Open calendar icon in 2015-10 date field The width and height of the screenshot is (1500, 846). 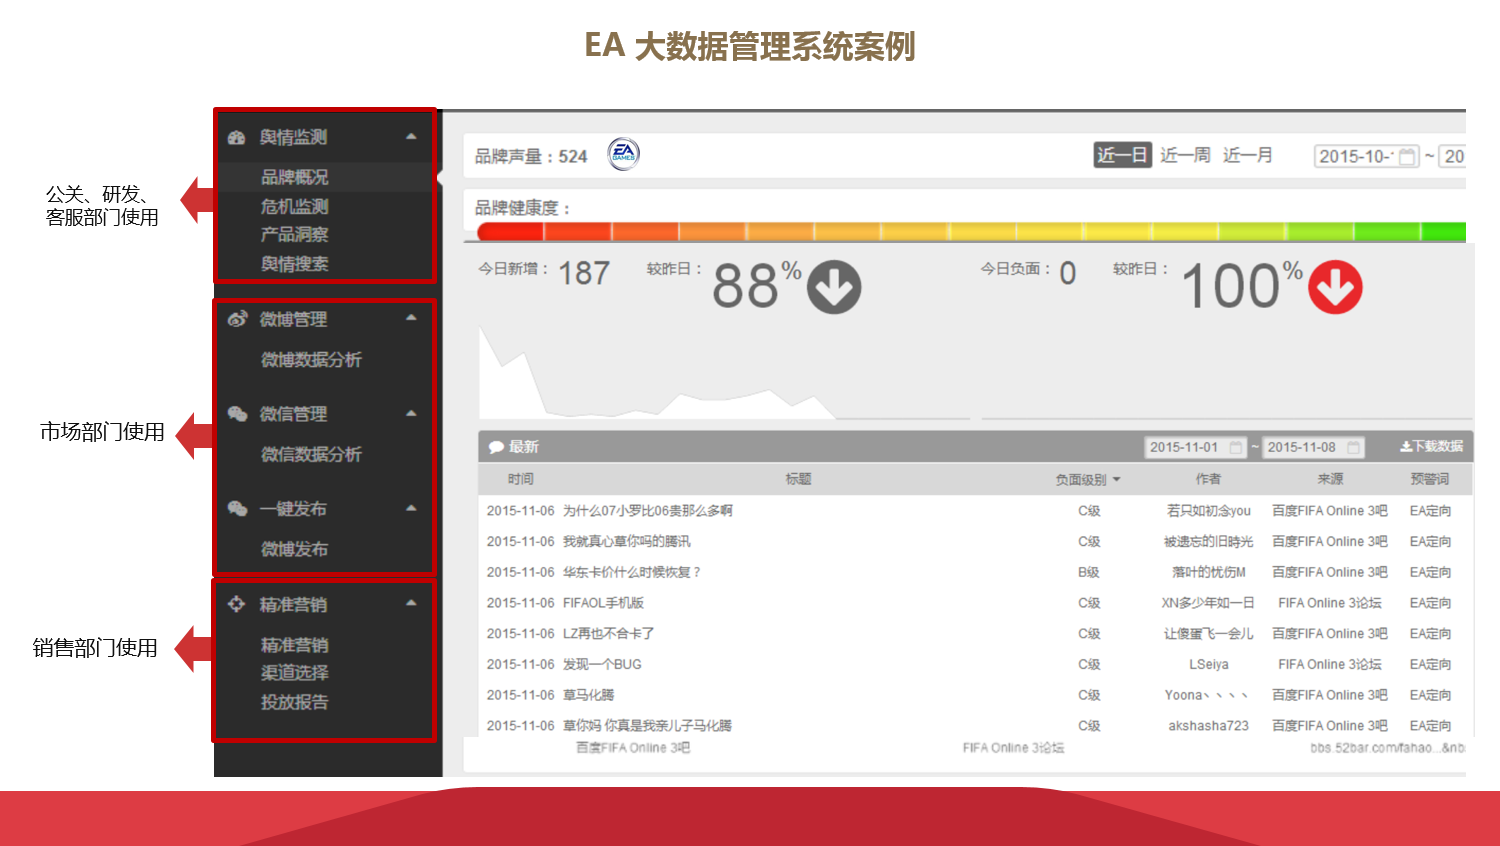click(x=1407, y=157)
